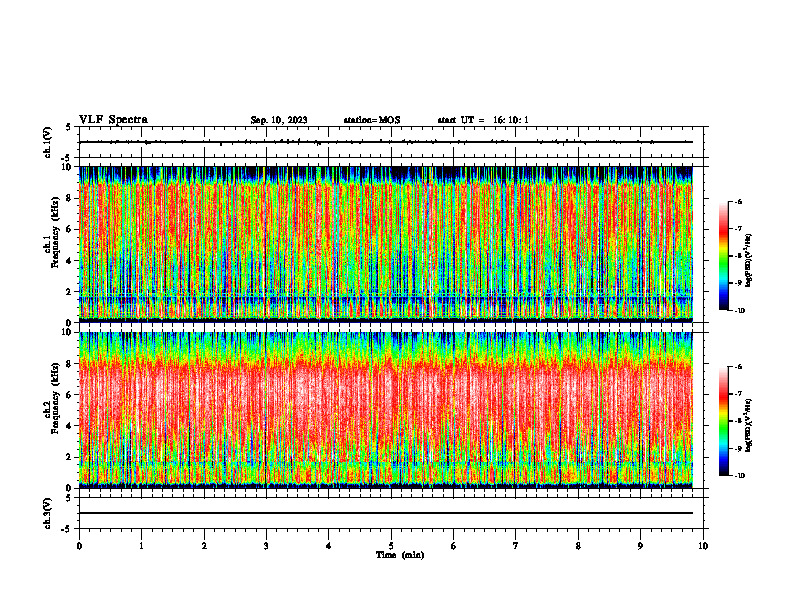Click the ch.2 color bar's log(PSD) label
Image resolution: width=792 pixels, height=612 pixels.
(x=749, y=426)
